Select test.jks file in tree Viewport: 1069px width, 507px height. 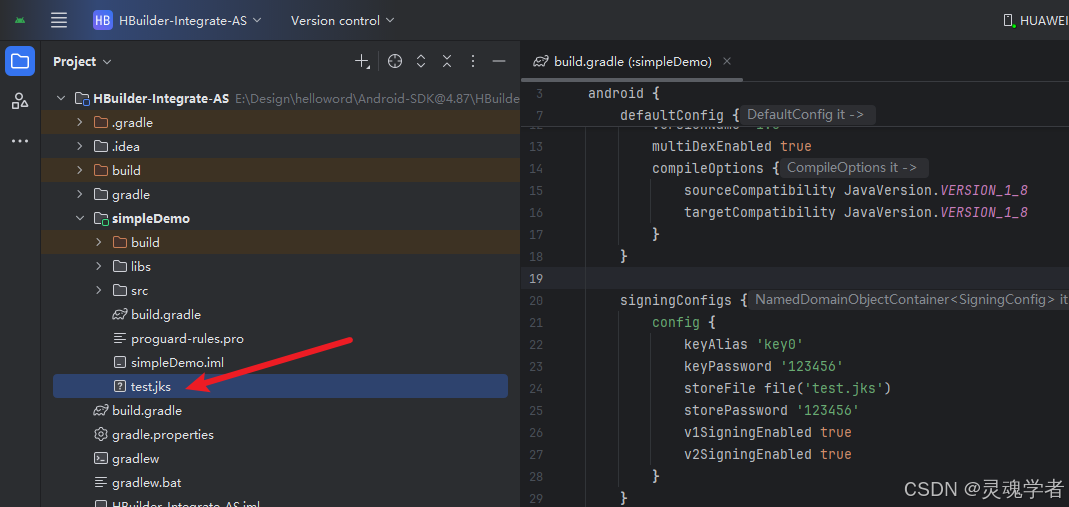click(280, 386)
